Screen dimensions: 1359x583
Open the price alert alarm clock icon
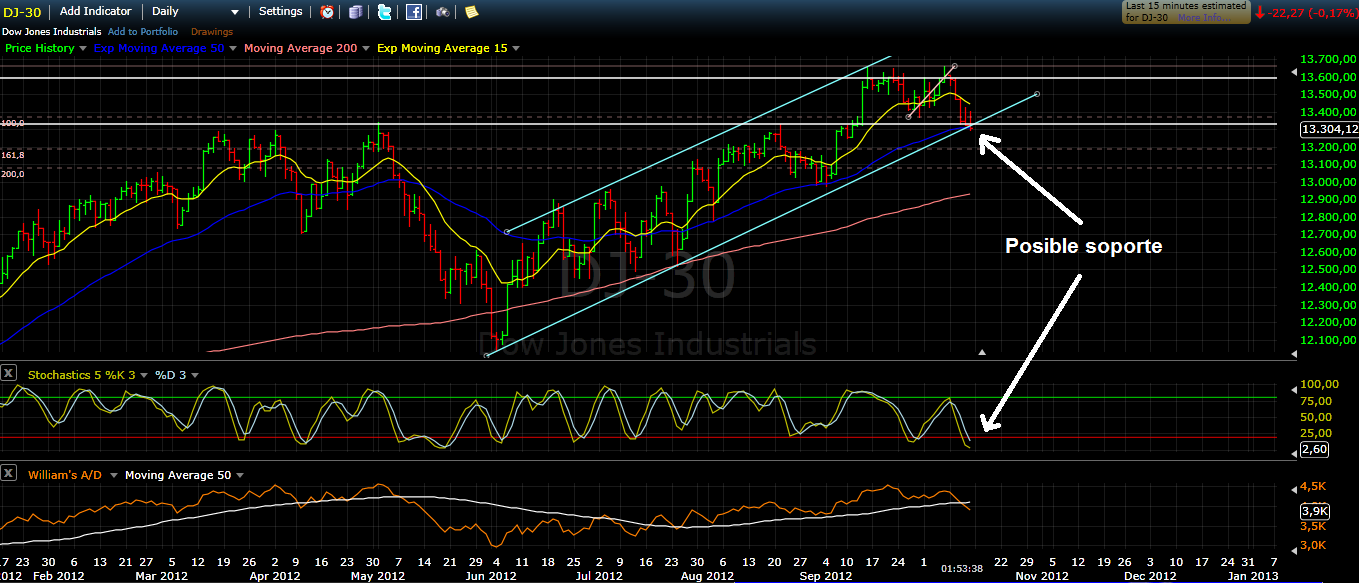click(328, 12)
